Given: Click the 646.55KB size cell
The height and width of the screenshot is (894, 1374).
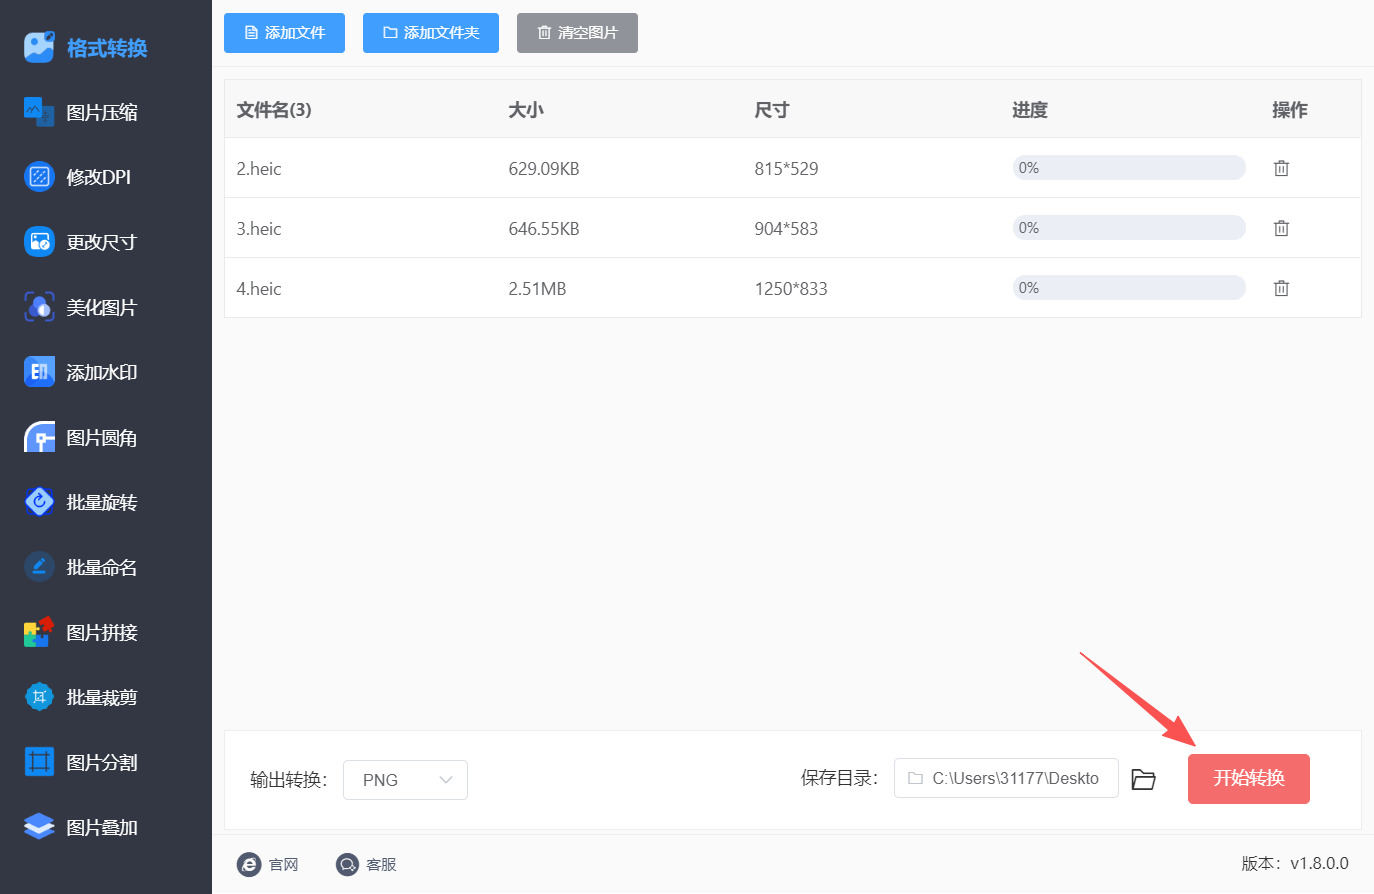Looking at the screenshot, I should tap(544, 228).
